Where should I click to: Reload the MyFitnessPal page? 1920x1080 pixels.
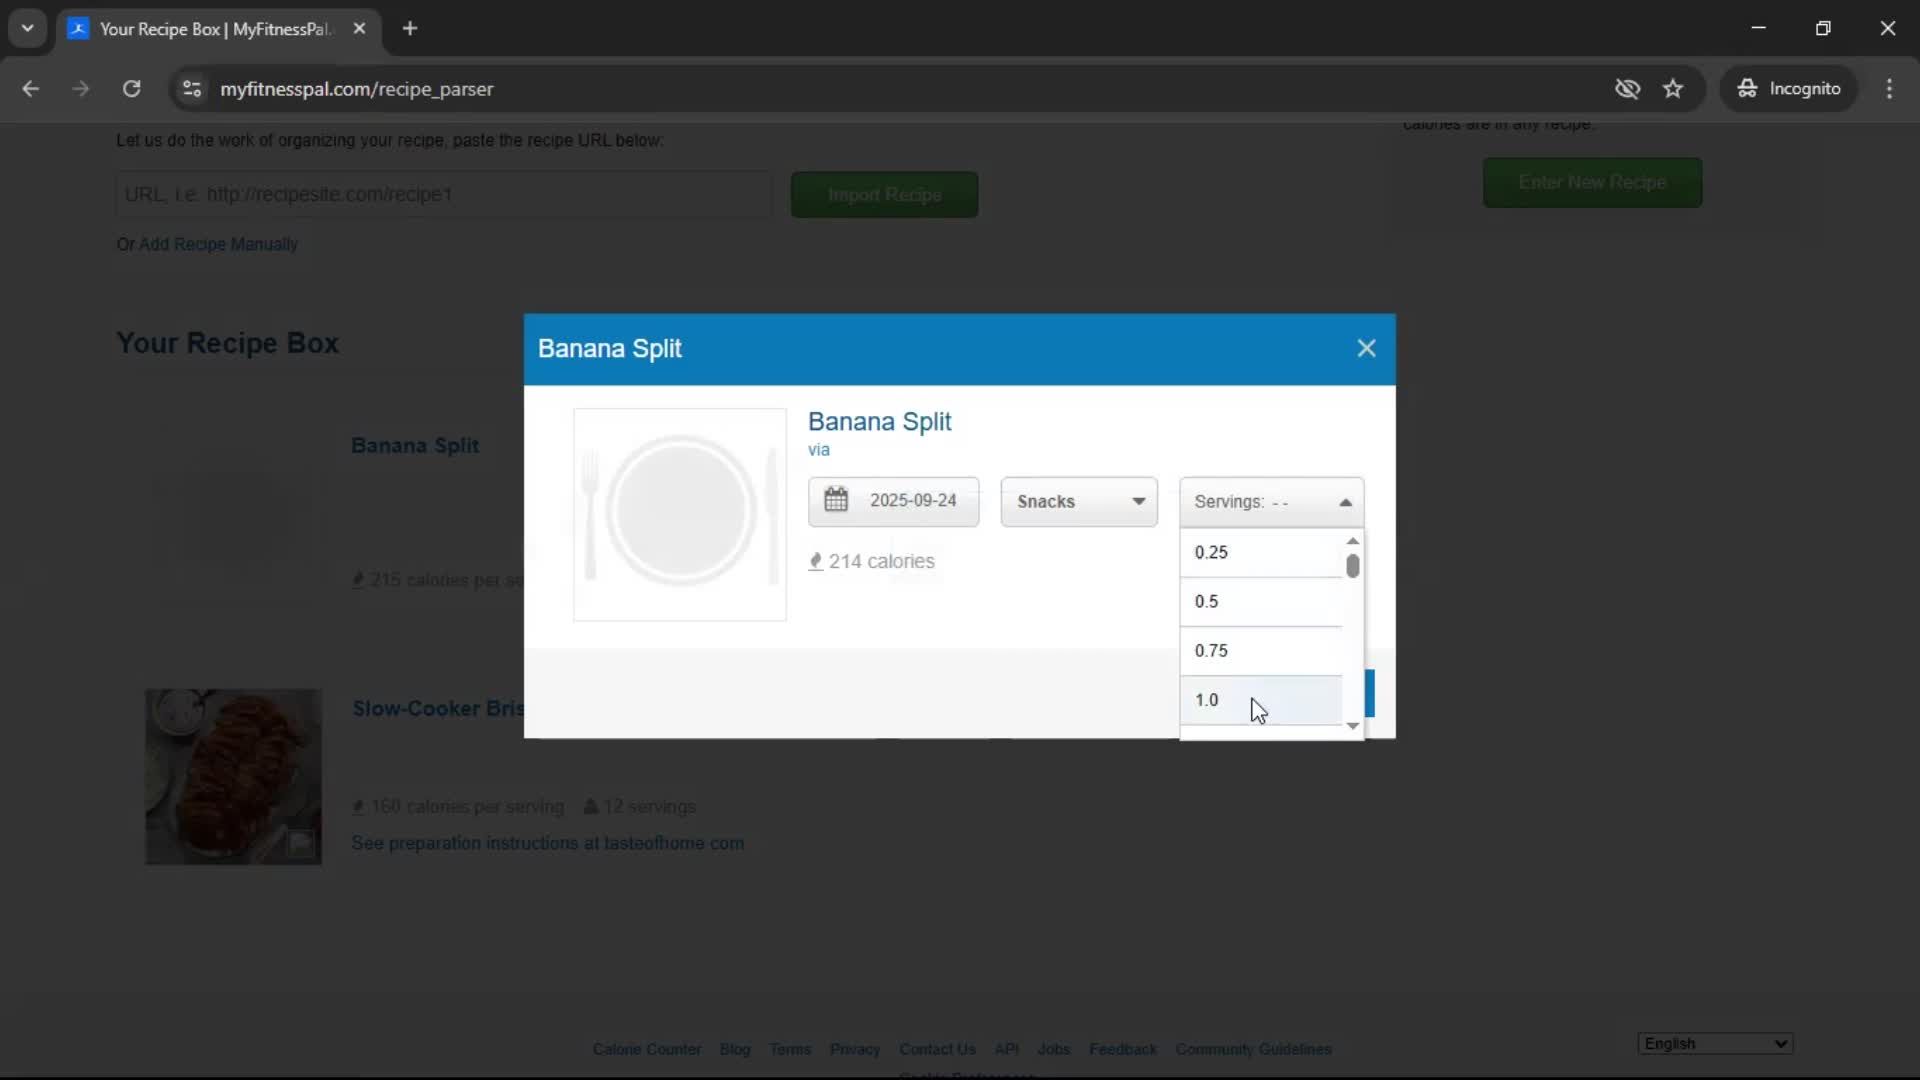[131, 89]
